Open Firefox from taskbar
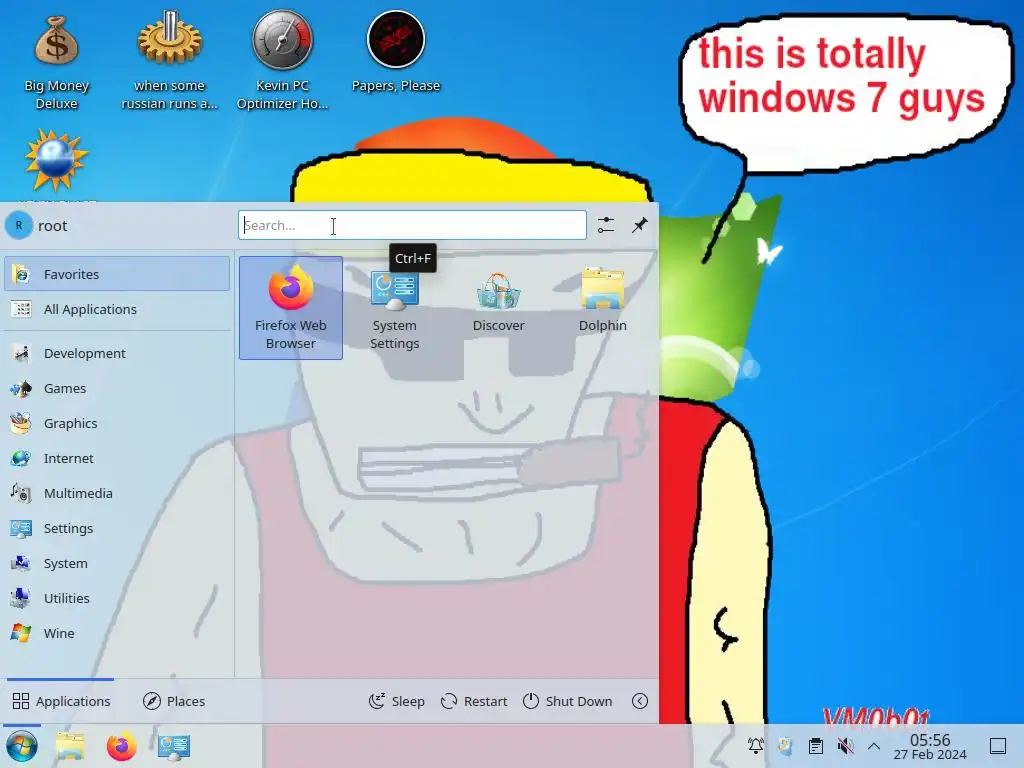 (121, 746)
